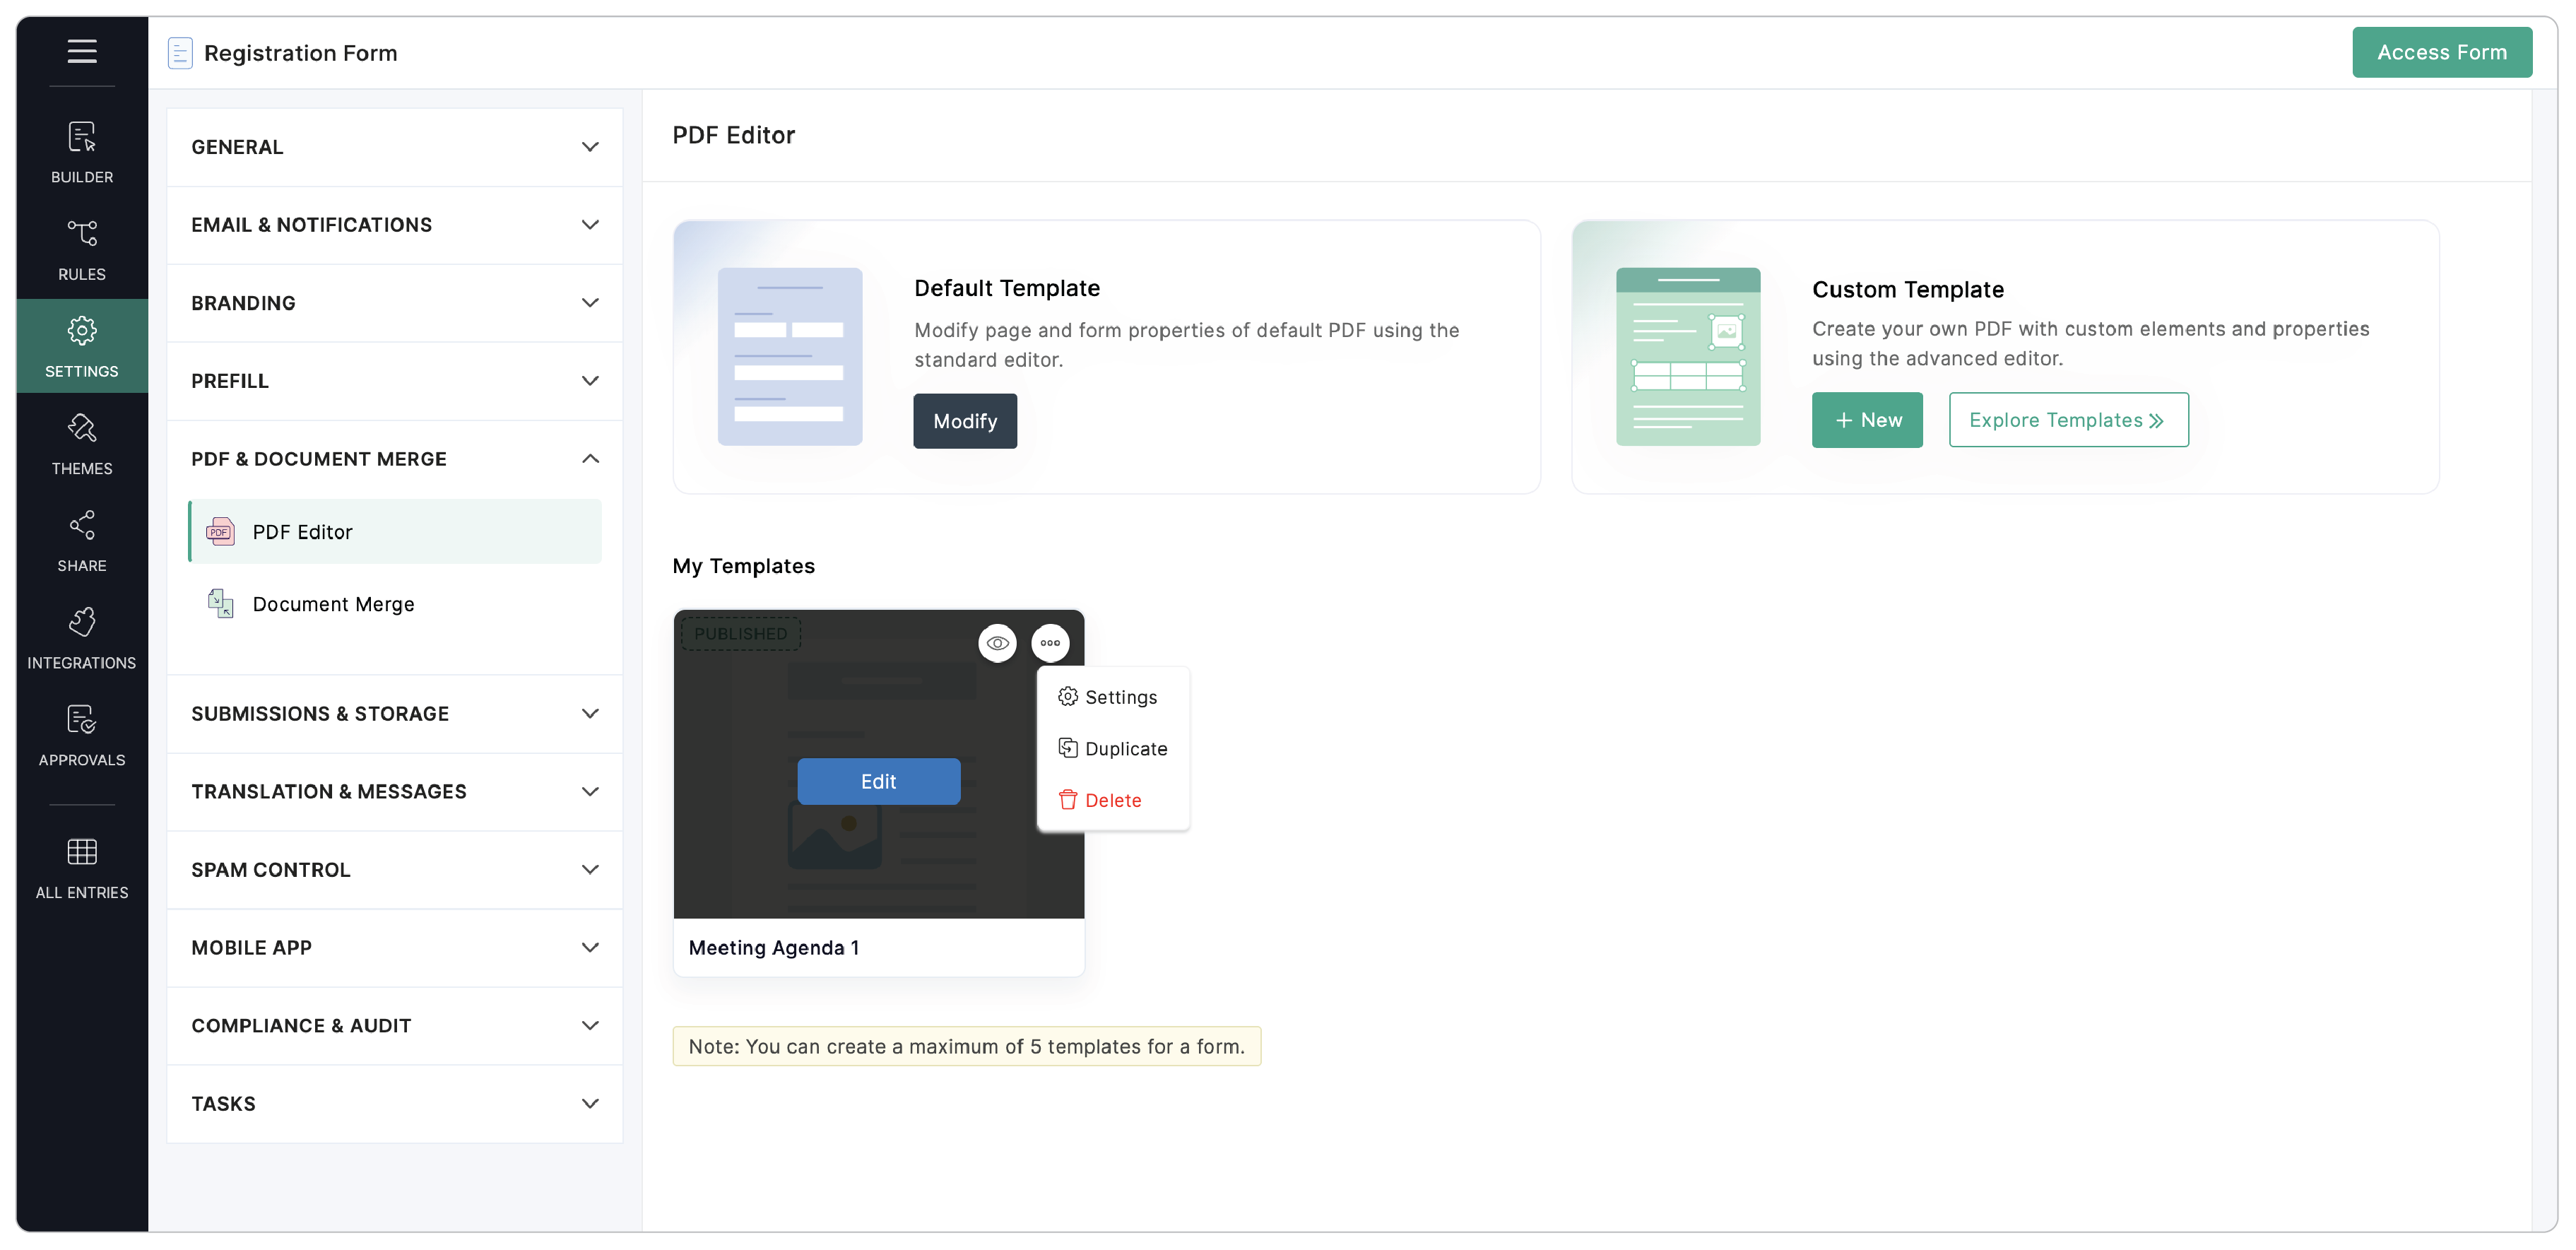Expand the Submissions & Storage section
Screen dimensions: 2576x1250
(x=394, y=713)
